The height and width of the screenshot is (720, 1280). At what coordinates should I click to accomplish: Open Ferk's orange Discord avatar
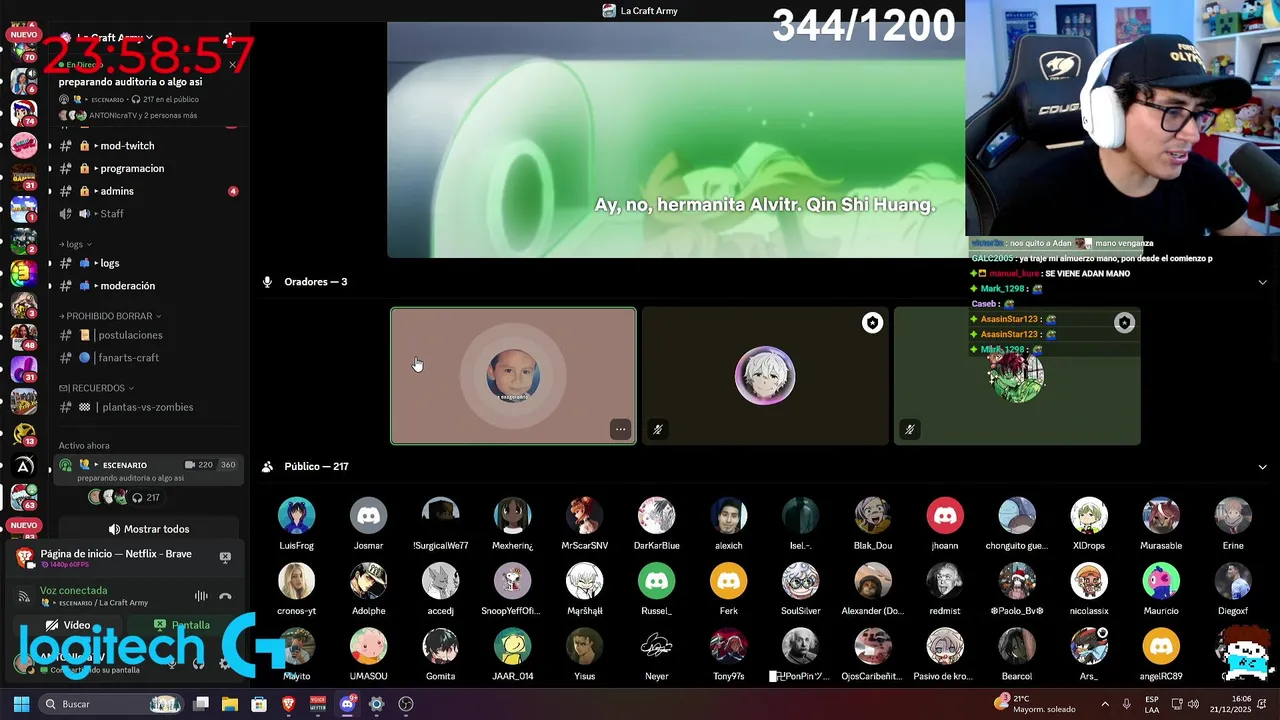728,581
